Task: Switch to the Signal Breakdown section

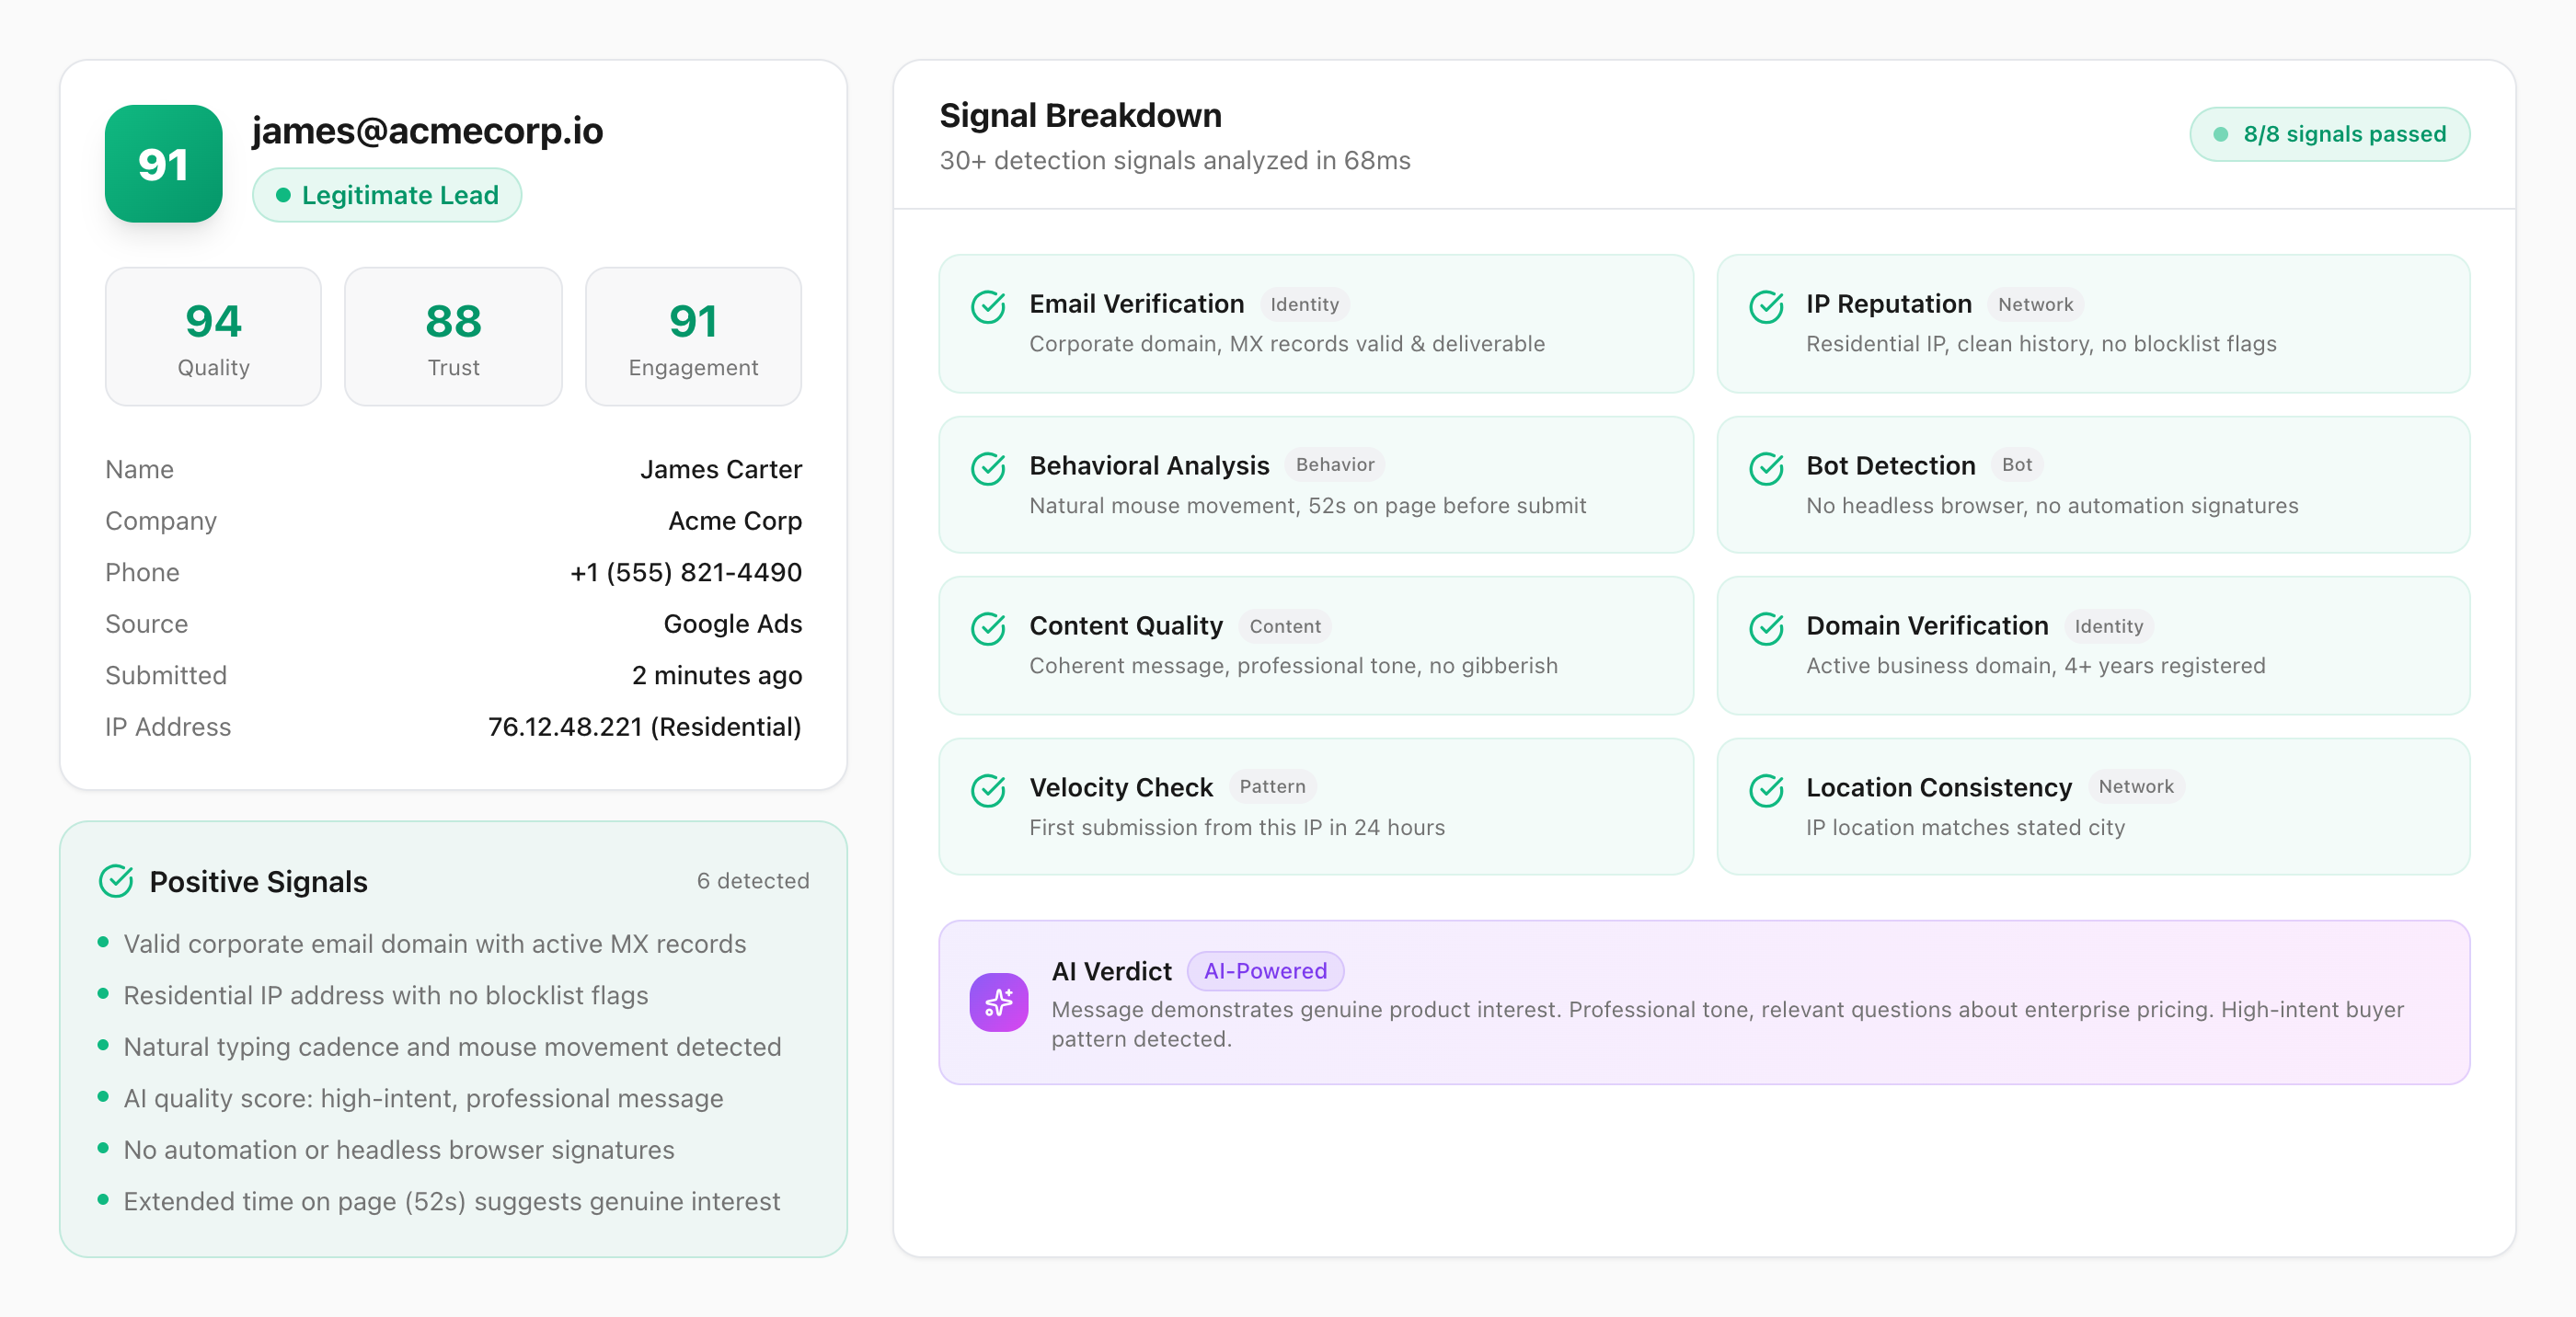Action: pos(1080,114)
